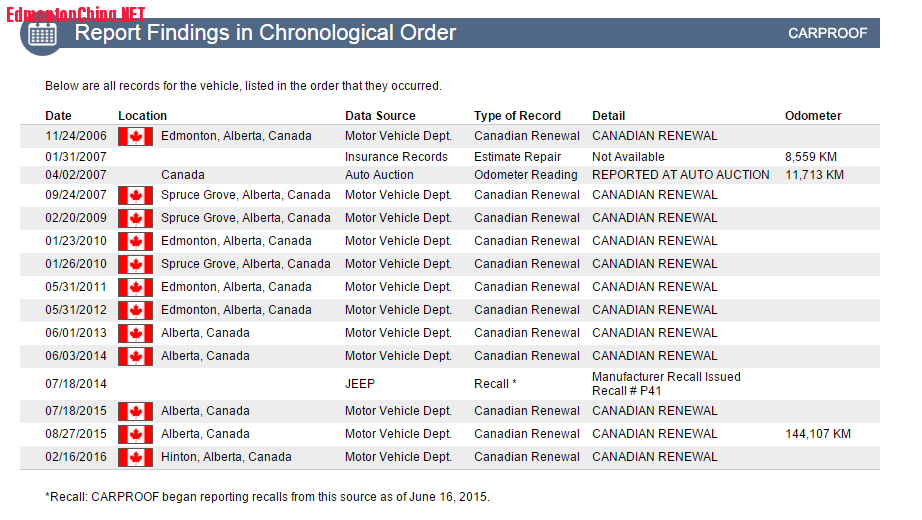The width and height of the screenshot is (922, 520).
Task: Click the 144,107 KM odometer value
Action: (x=818, y=434)
